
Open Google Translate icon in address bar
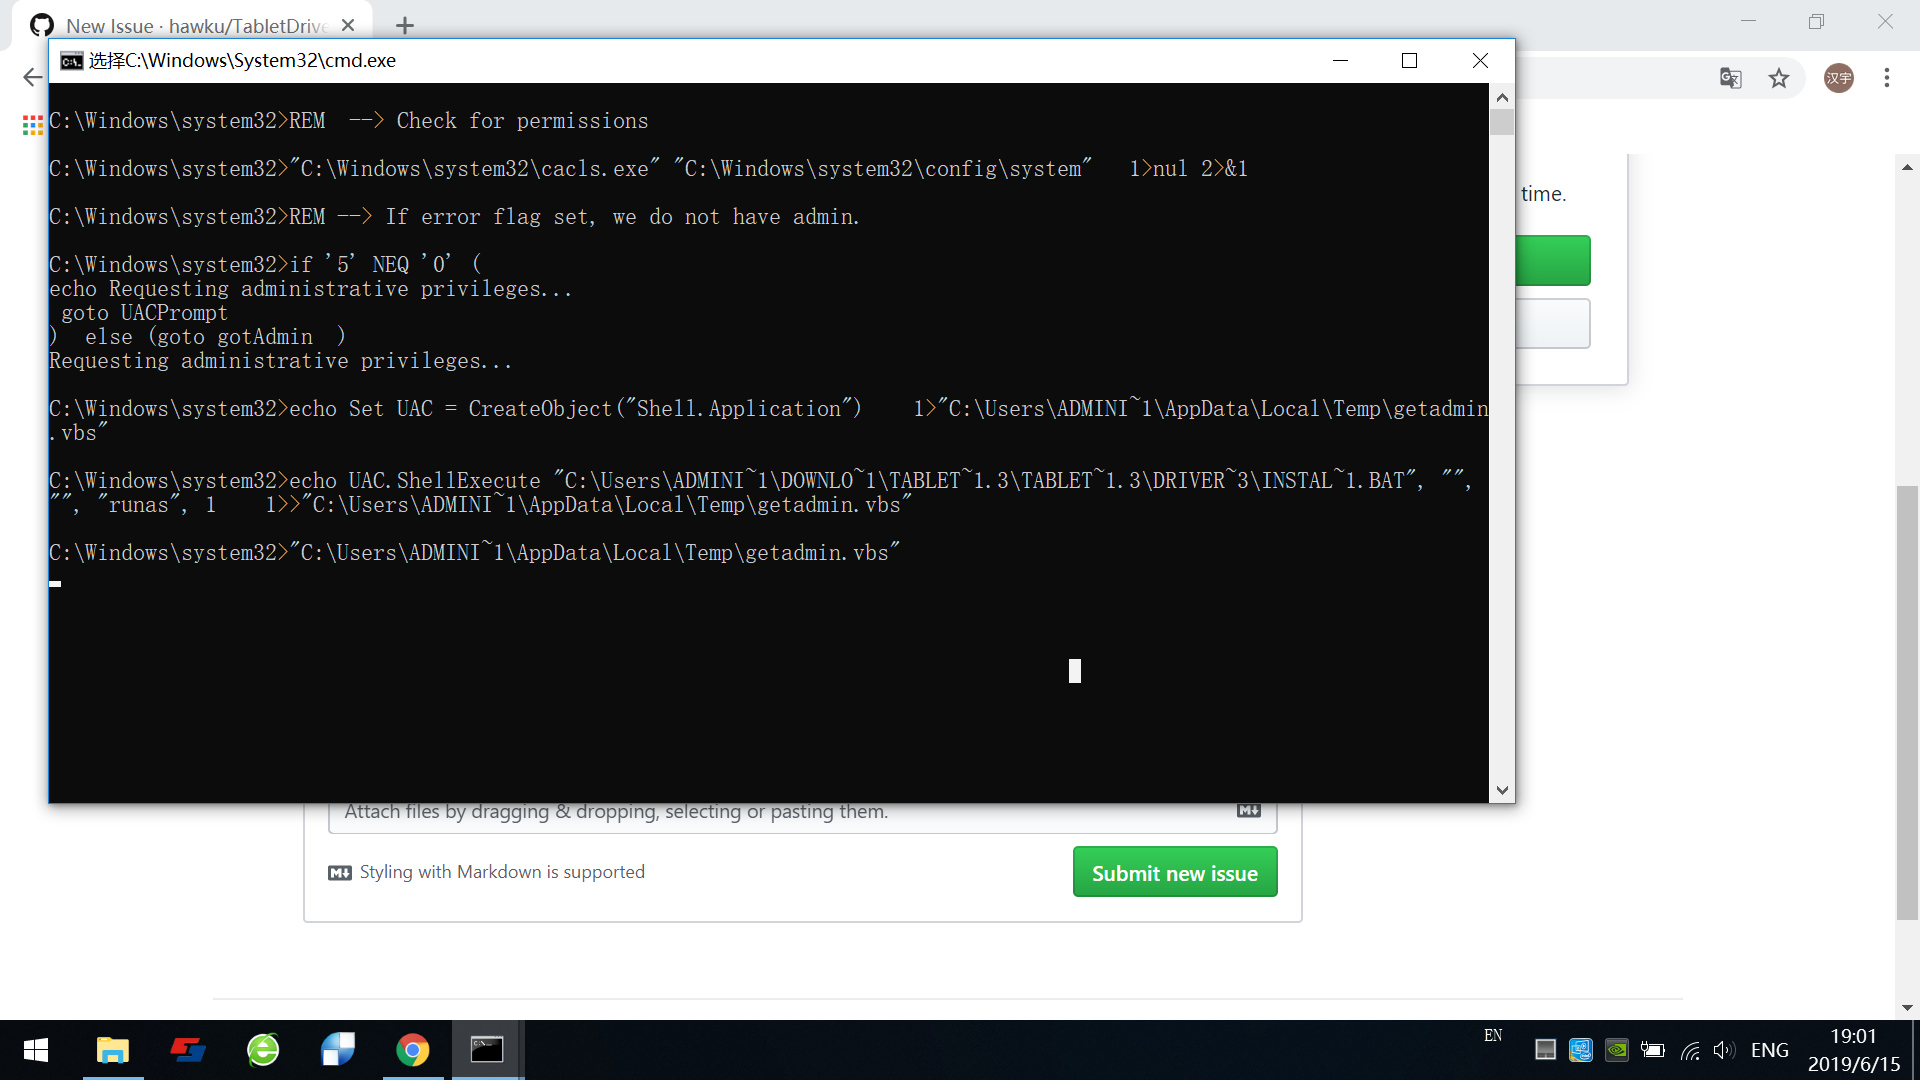1730,78
